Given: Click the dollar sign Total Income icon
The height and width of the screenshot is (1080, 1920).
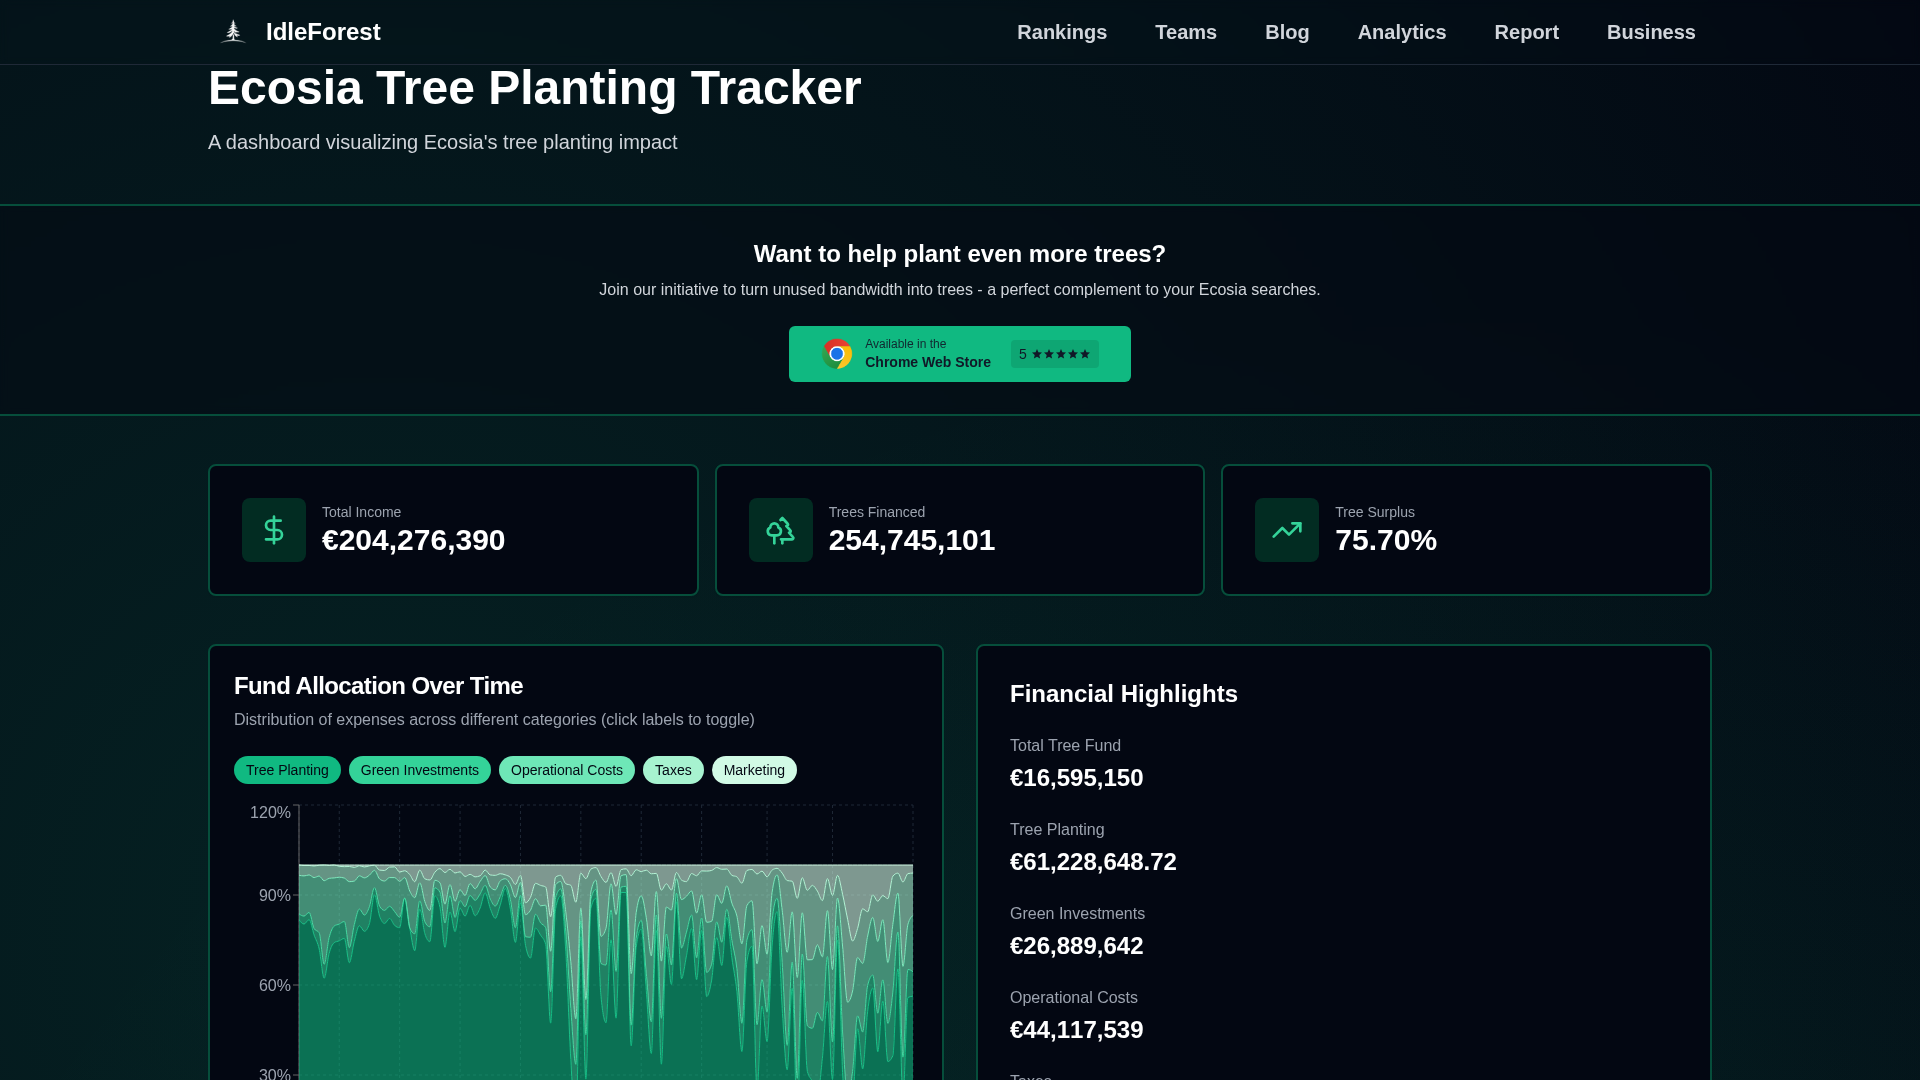Looking at the screenshot, I should (x=274, y=530).
